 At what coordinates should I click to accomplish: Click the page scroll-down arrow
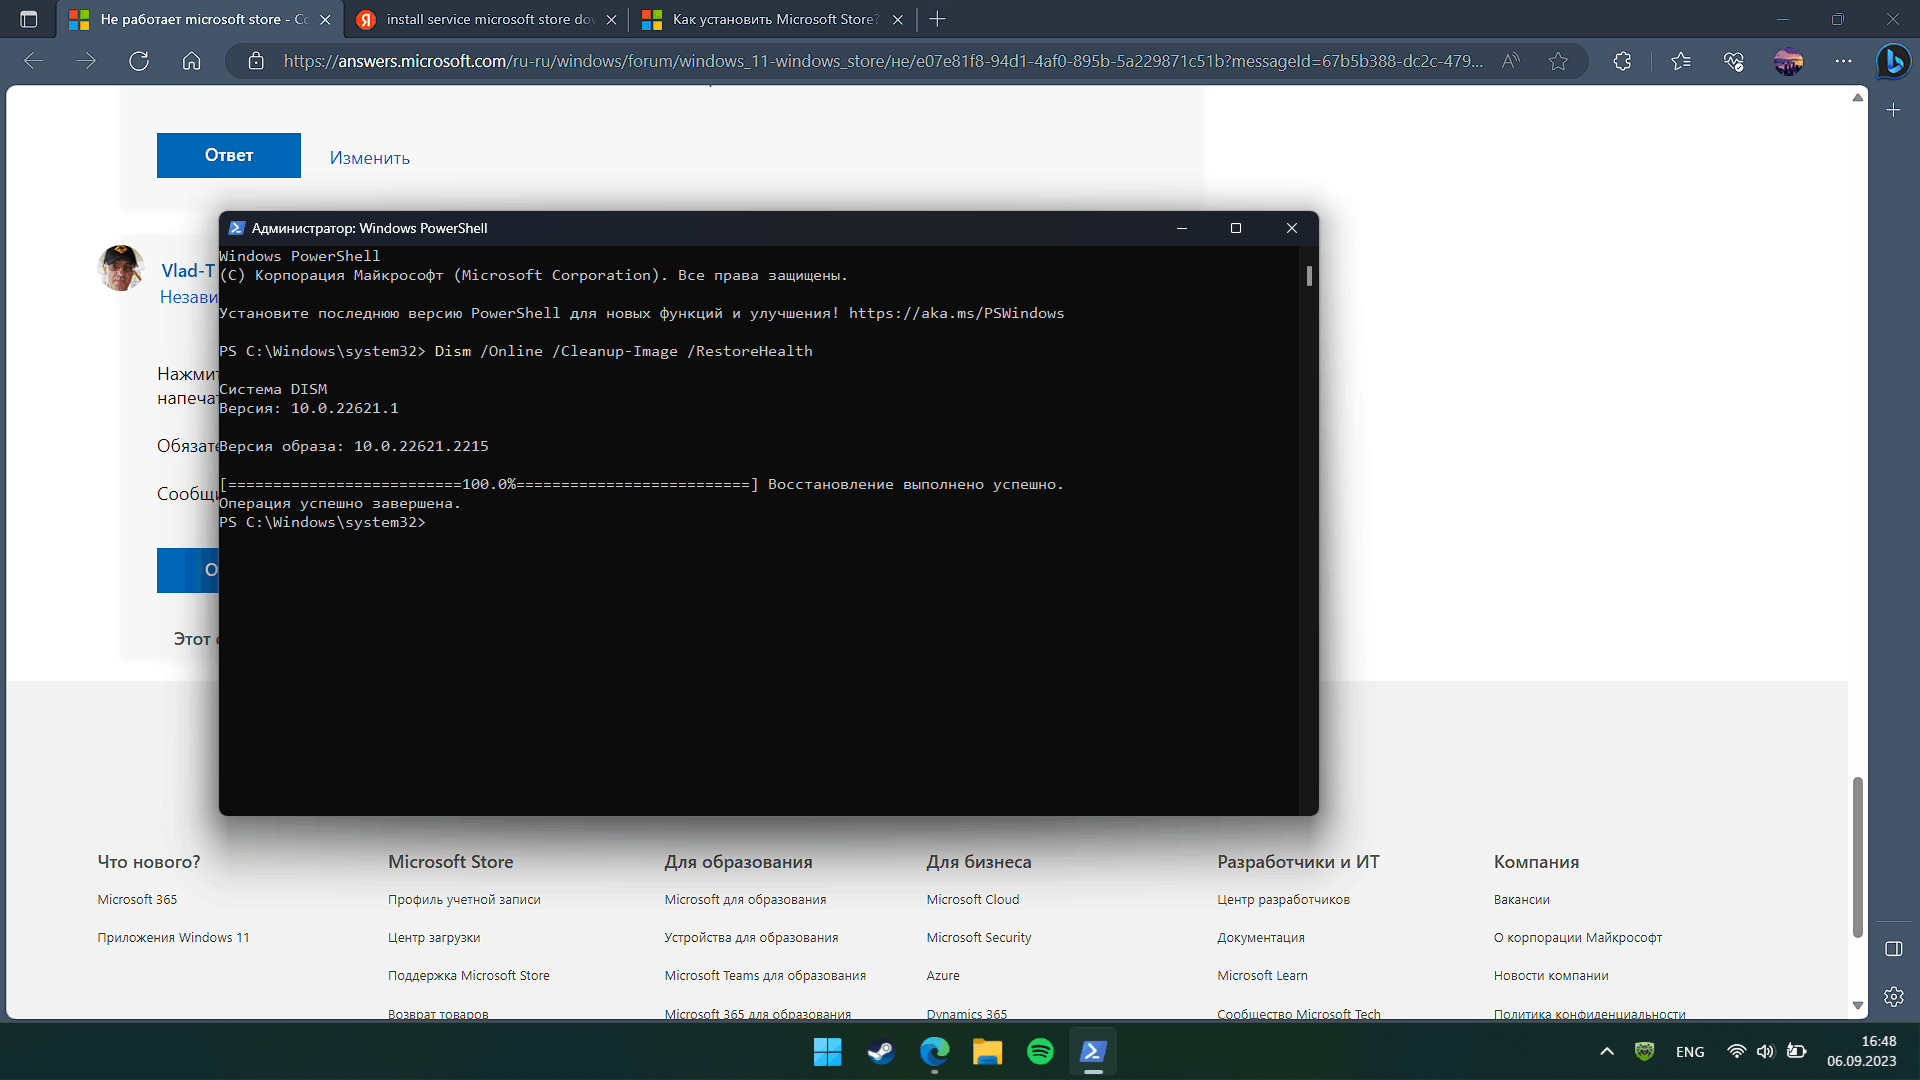1857,1005
